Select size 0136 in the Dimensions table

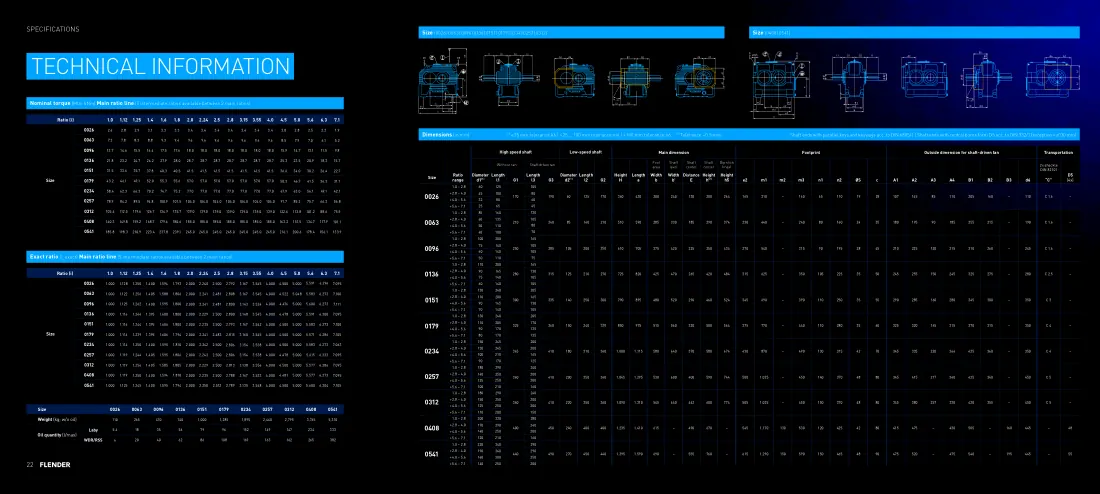(432, 274)
